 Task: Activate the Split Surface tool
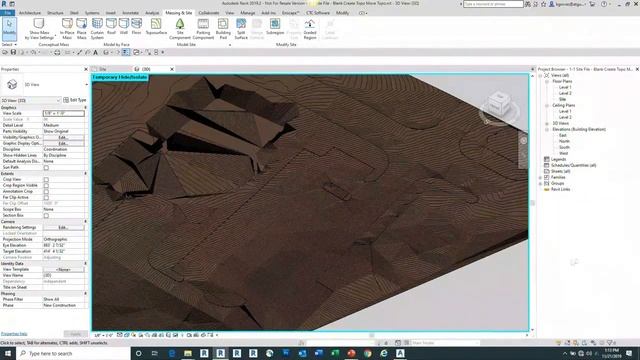(x=241, y=29)
